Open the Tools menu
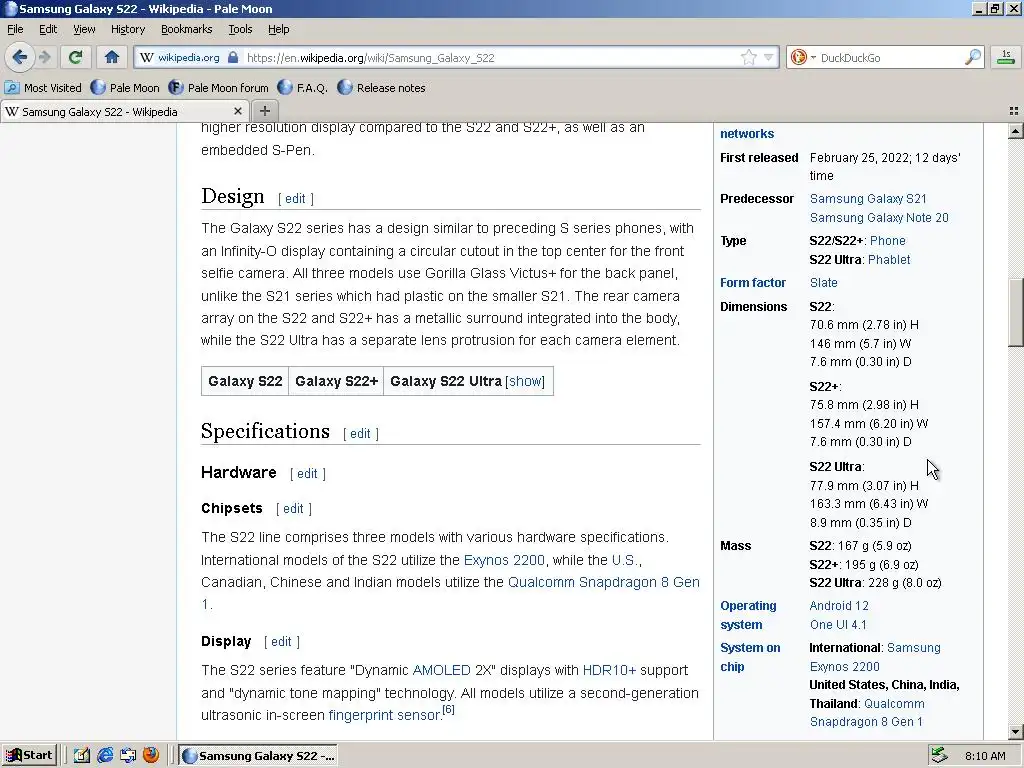1024x768 pixels. tap(240, 29)
